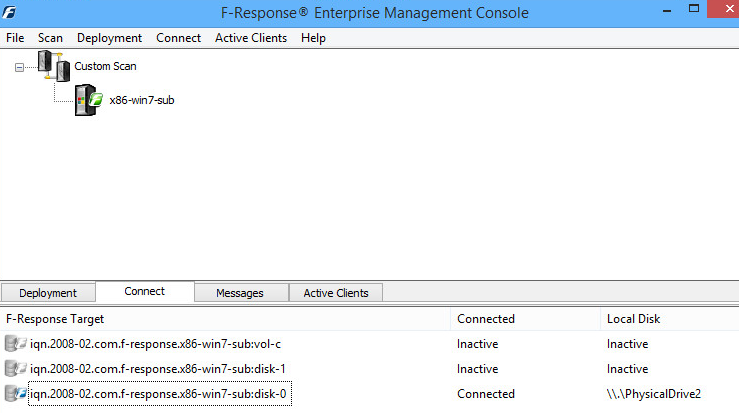Viewport: 739px width, 413px height.
Task: Click the Local Disk column header
Action: (x=670, y=319)
